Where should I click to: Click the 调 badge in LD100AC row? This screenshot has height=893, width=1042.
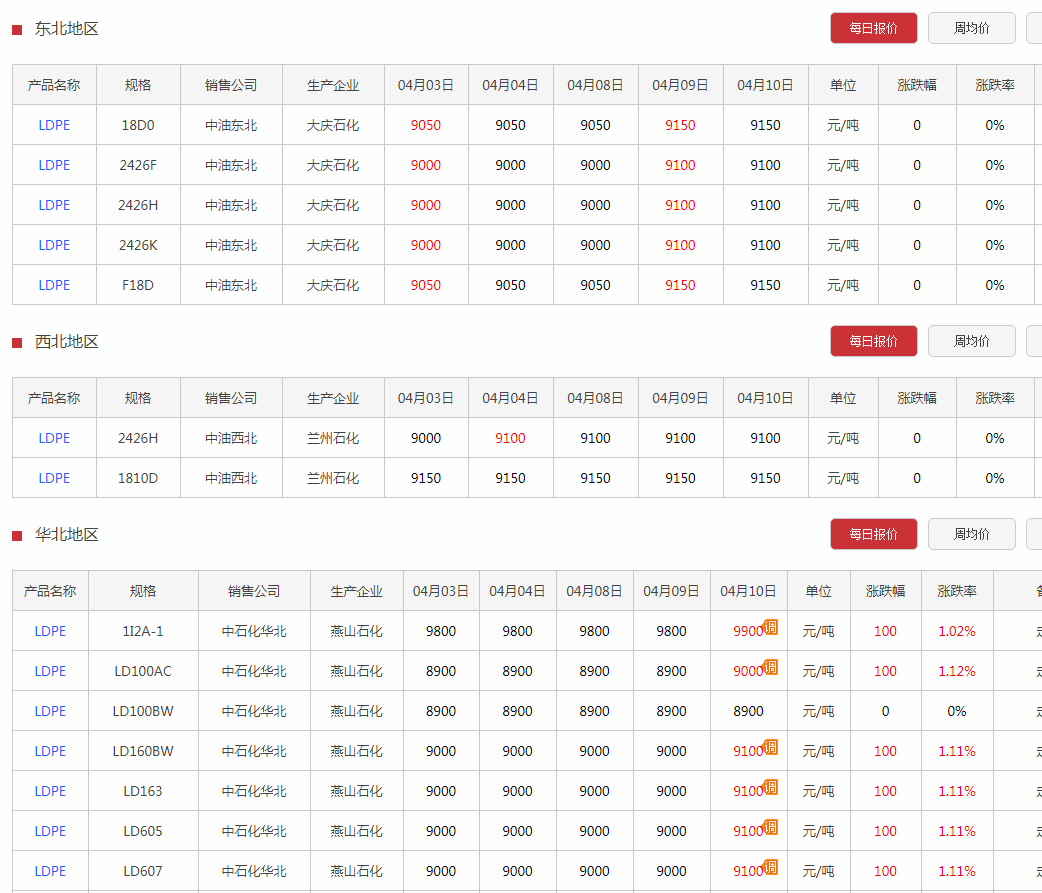(770, 667)
